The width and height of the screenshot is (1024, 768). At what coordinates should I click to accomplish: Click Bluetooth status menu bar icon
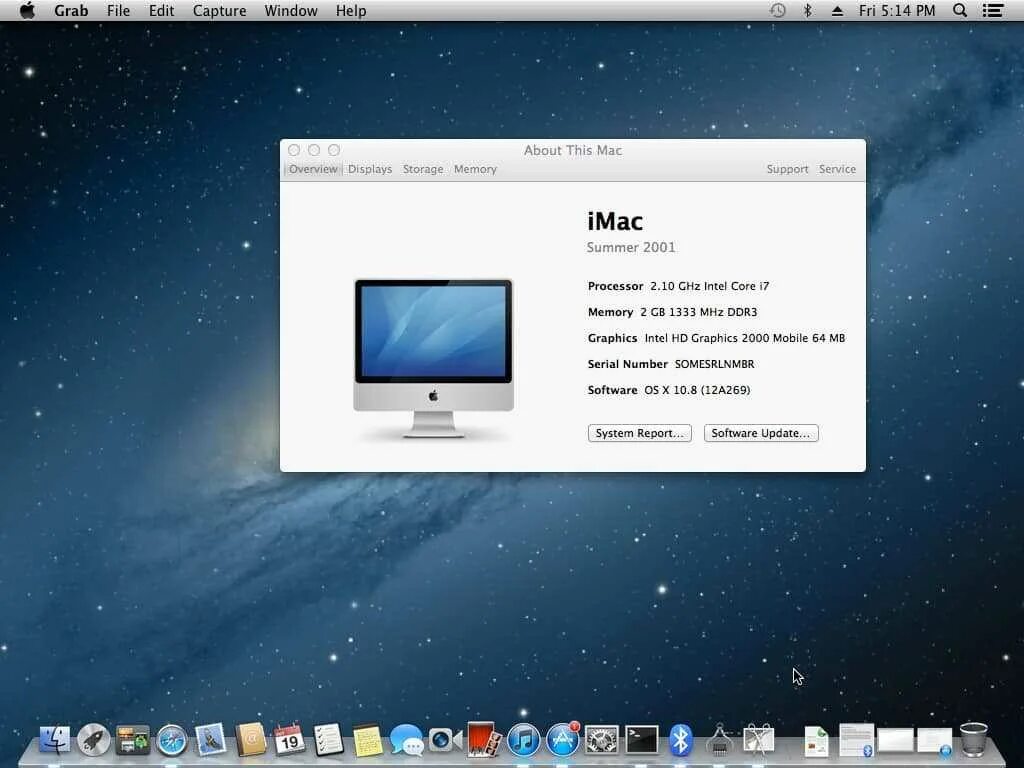tap(807, 10)
